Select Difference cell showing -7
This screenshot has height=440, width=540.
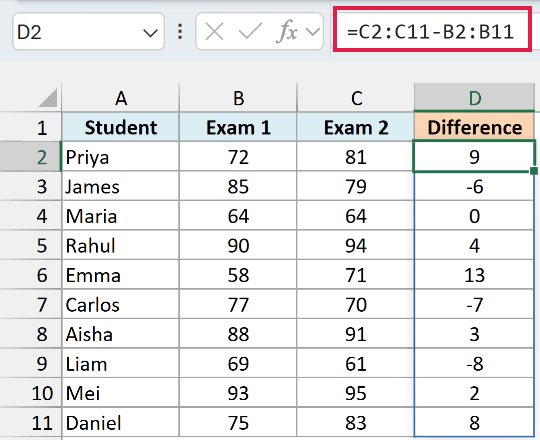tap(474, 304)
